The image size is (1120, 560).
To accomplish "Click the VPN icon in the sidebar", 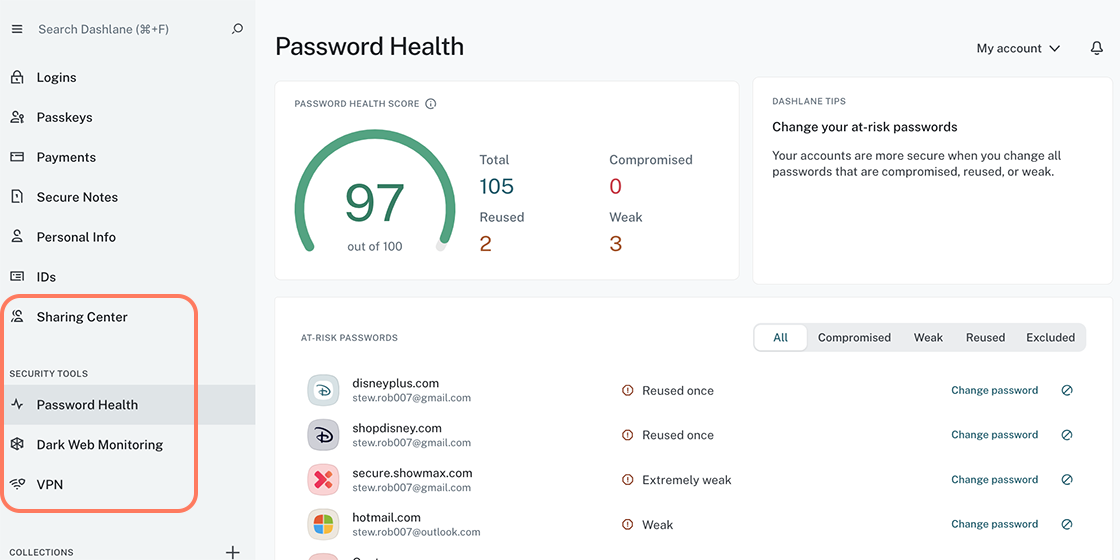I will pyautogui.click(x=17, y=484).
